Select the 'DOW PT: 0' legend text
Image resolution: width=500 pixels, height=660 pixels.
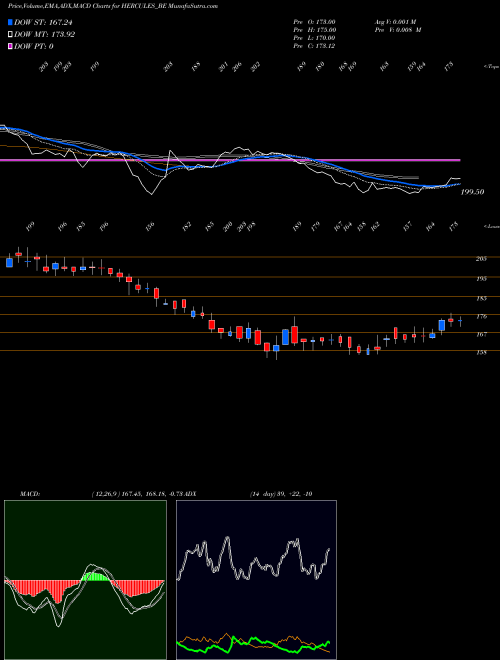34,46
